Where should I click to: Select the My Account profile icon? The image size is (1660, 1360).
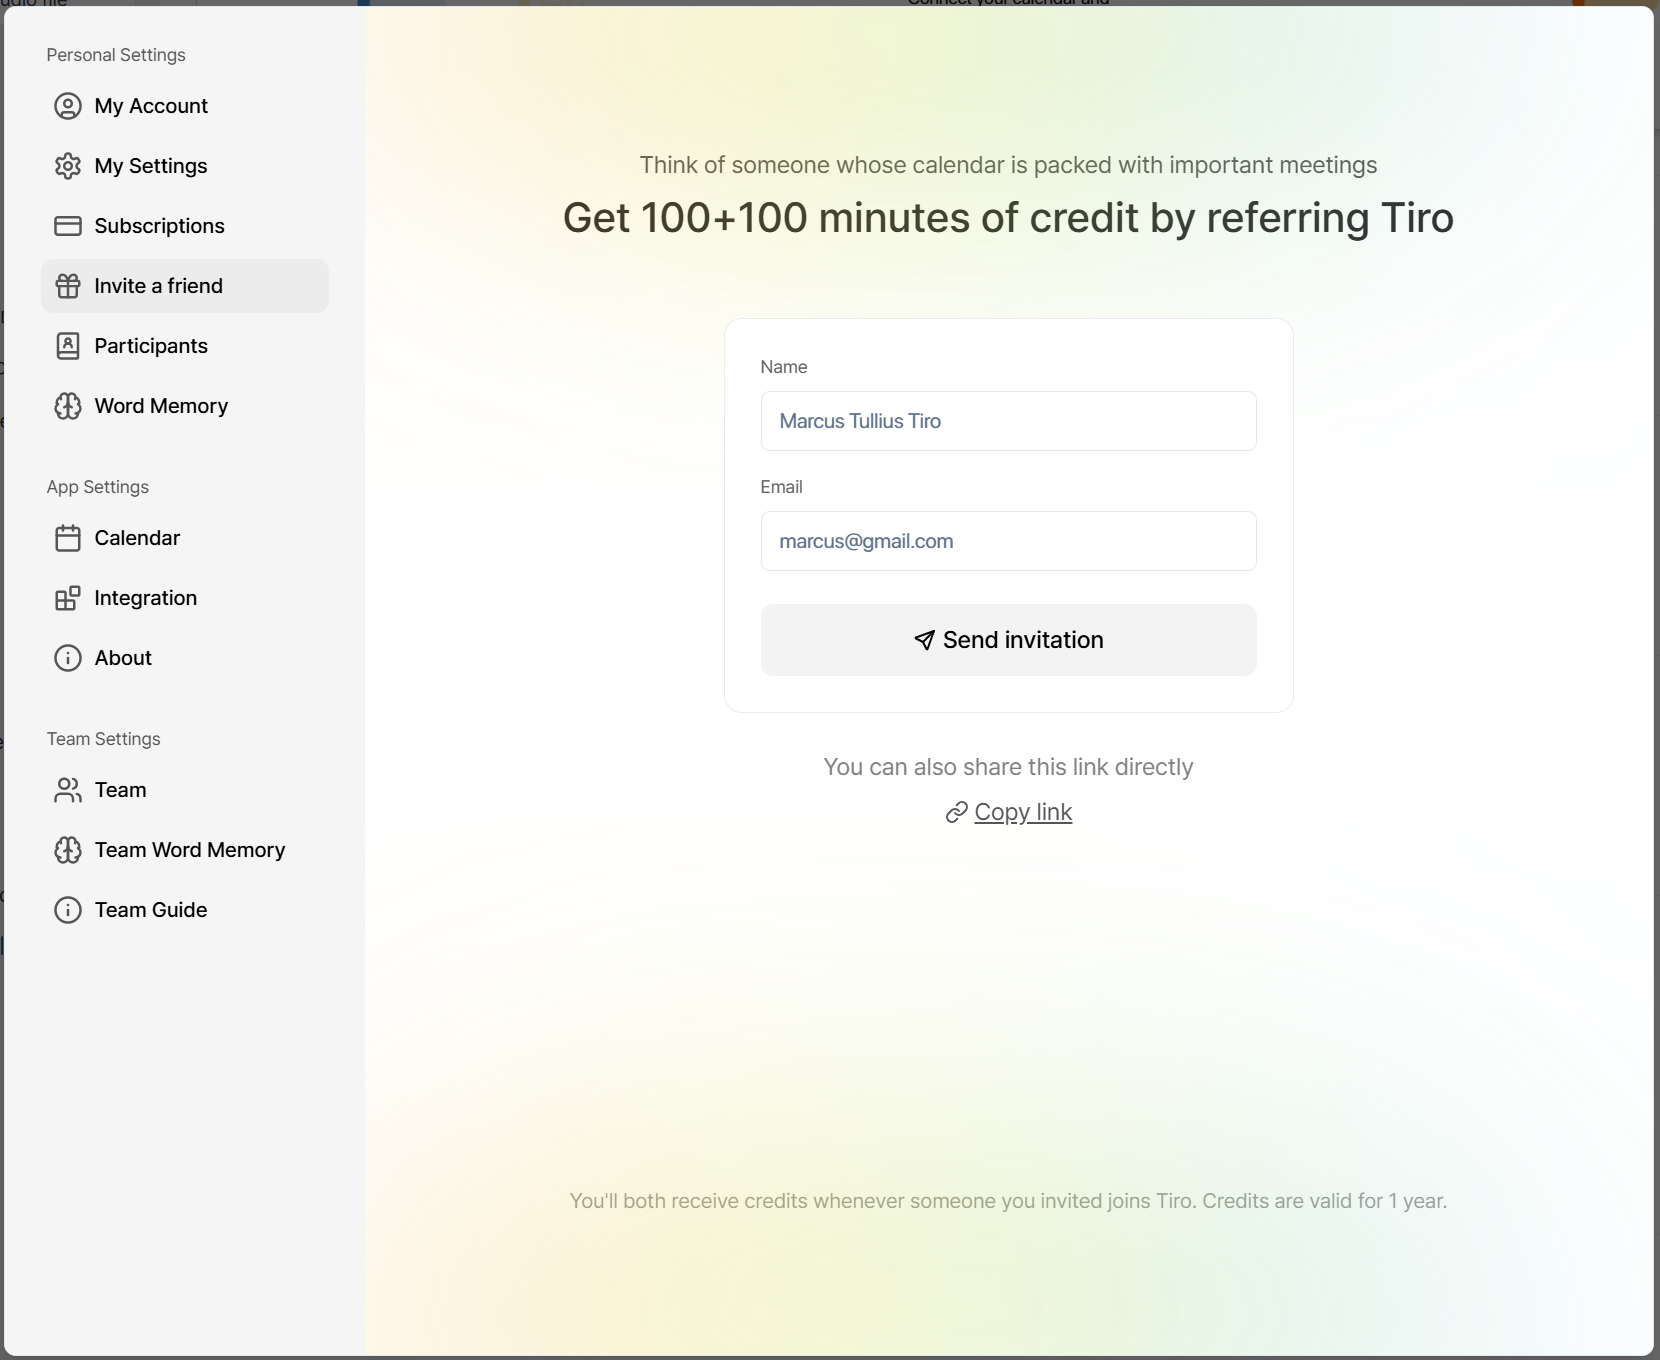click(x=66, y=106)
